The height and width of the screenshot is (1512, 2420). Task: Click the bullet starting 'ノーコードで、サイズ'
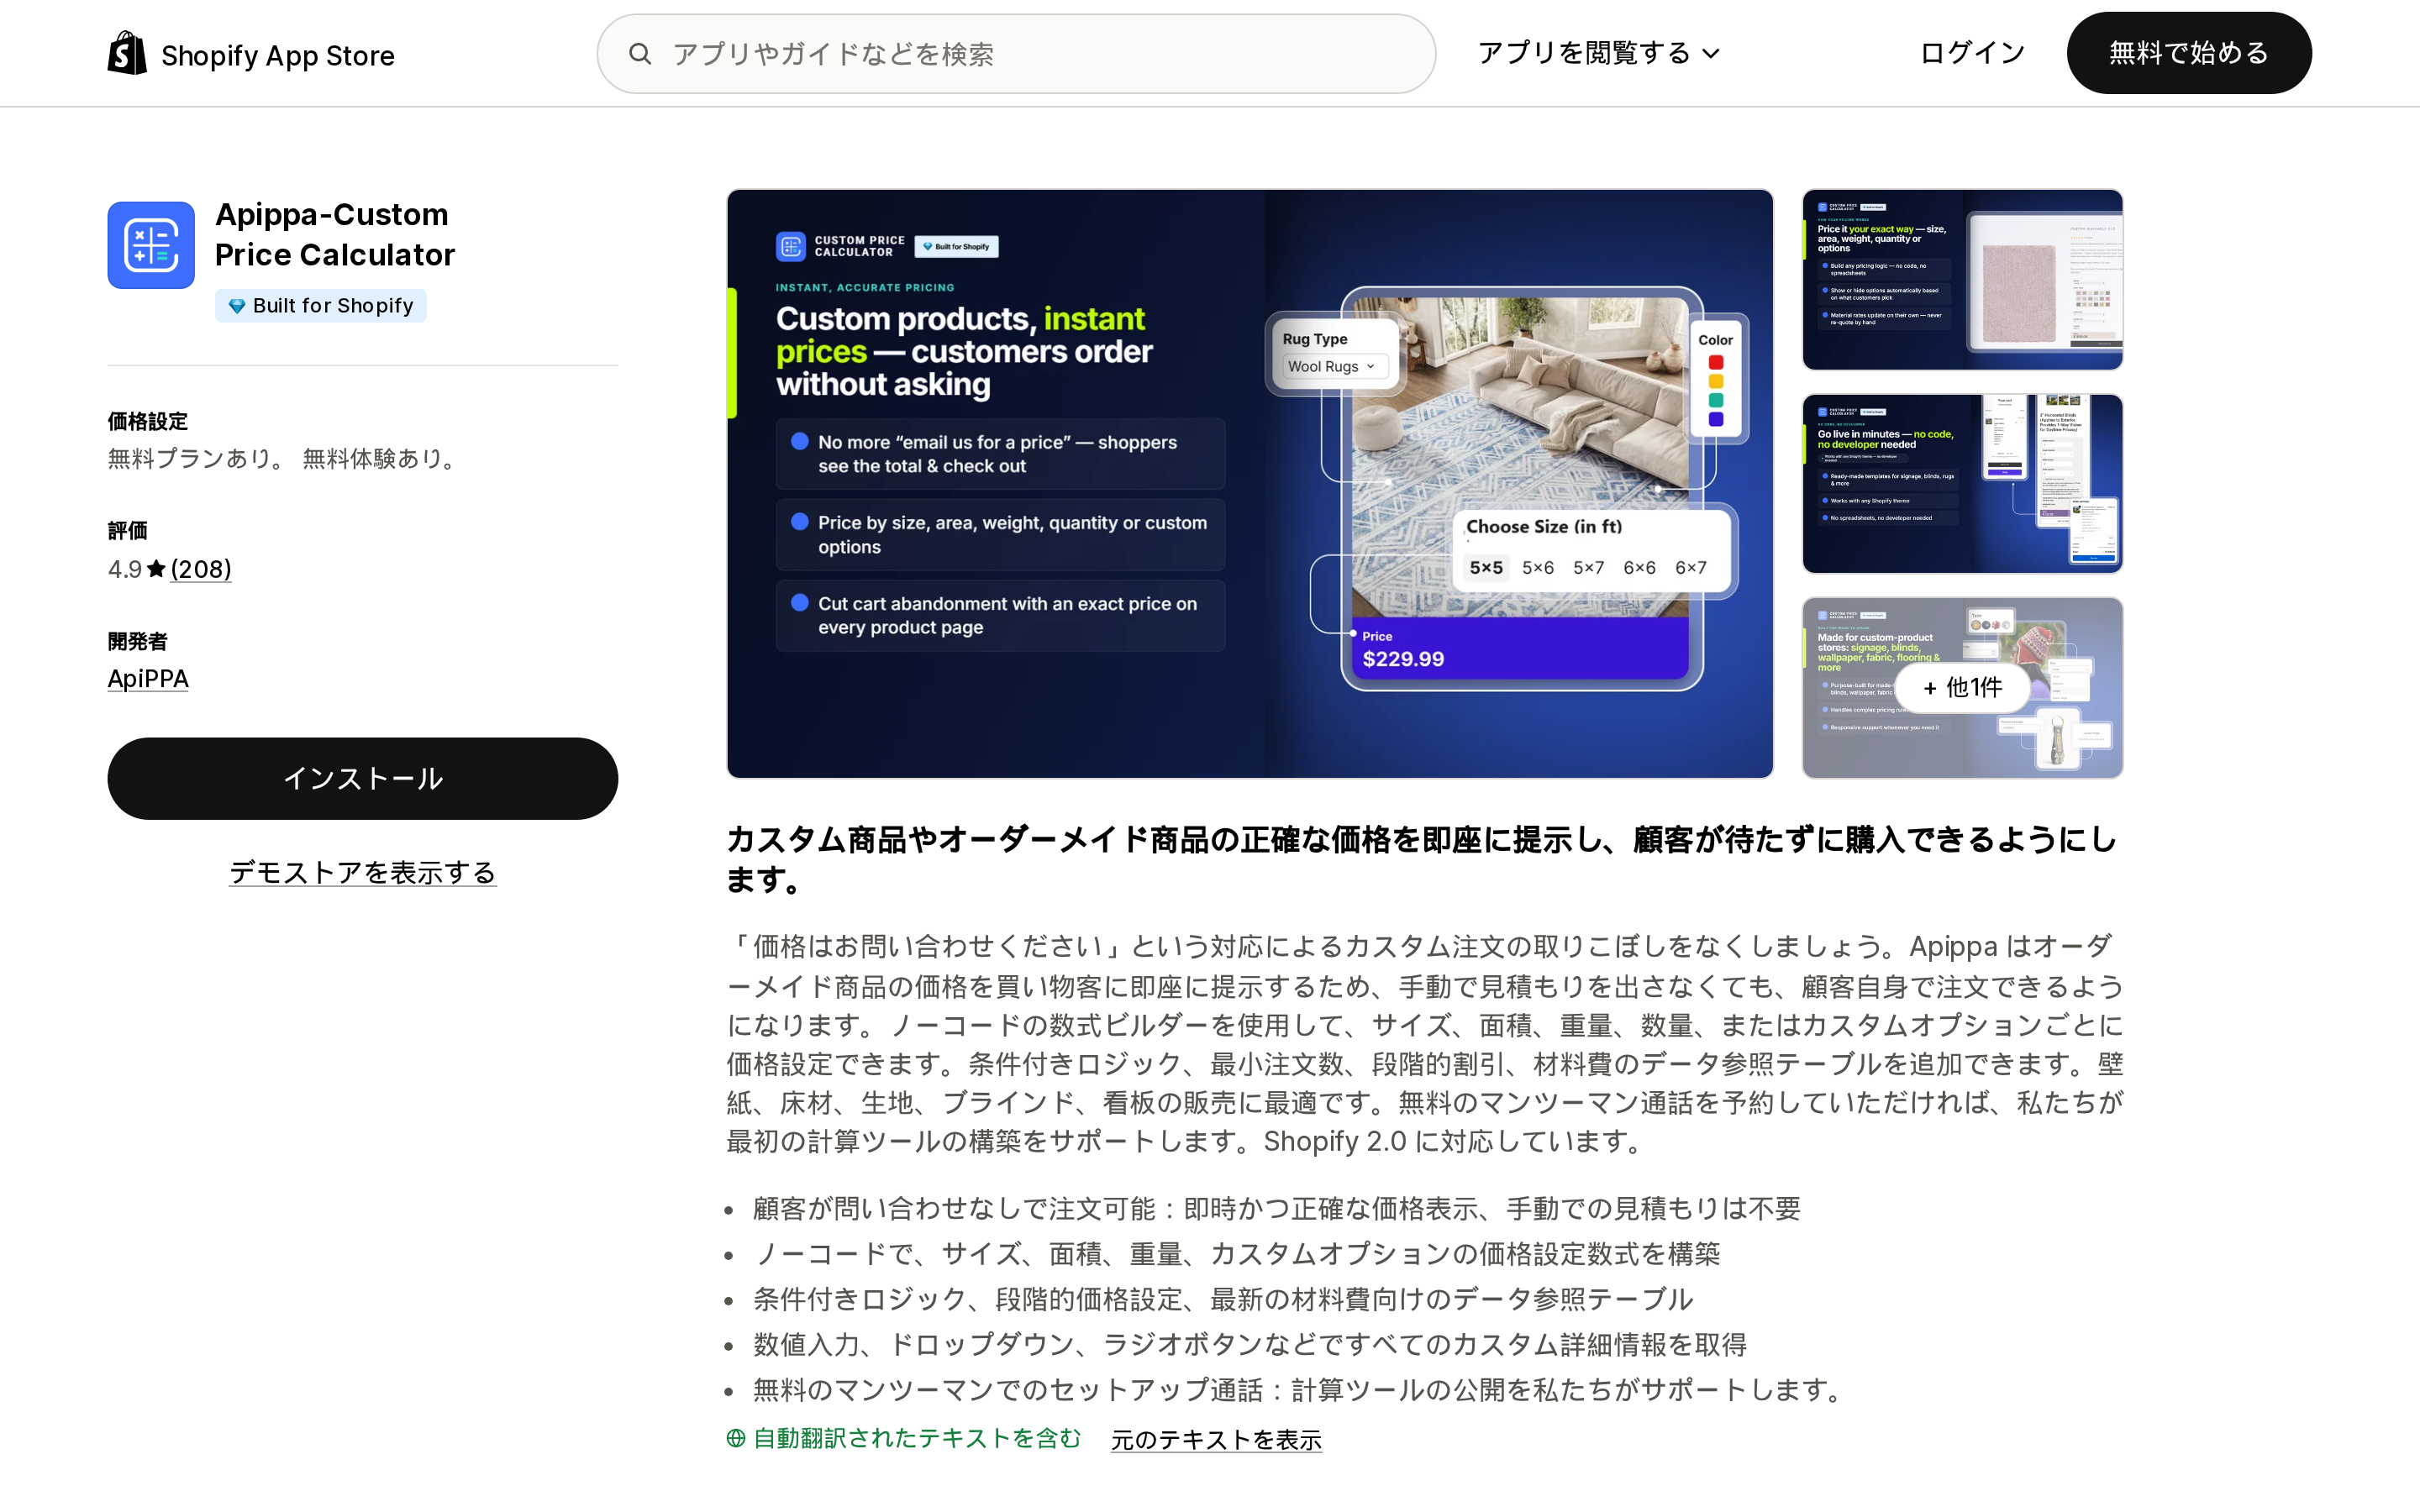(x=1237, y=1254)
